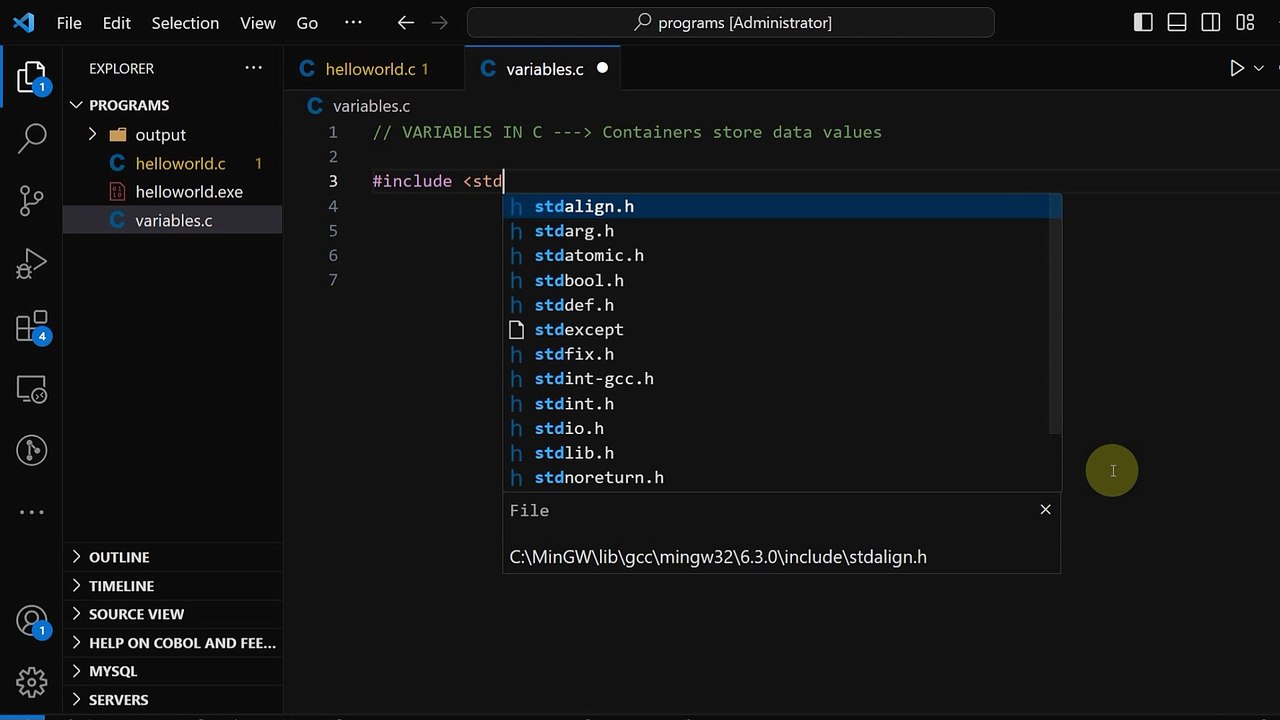Select variables.c in the explorer
This screenshot has width=1280, height=720.
click(x=173, y=220)
